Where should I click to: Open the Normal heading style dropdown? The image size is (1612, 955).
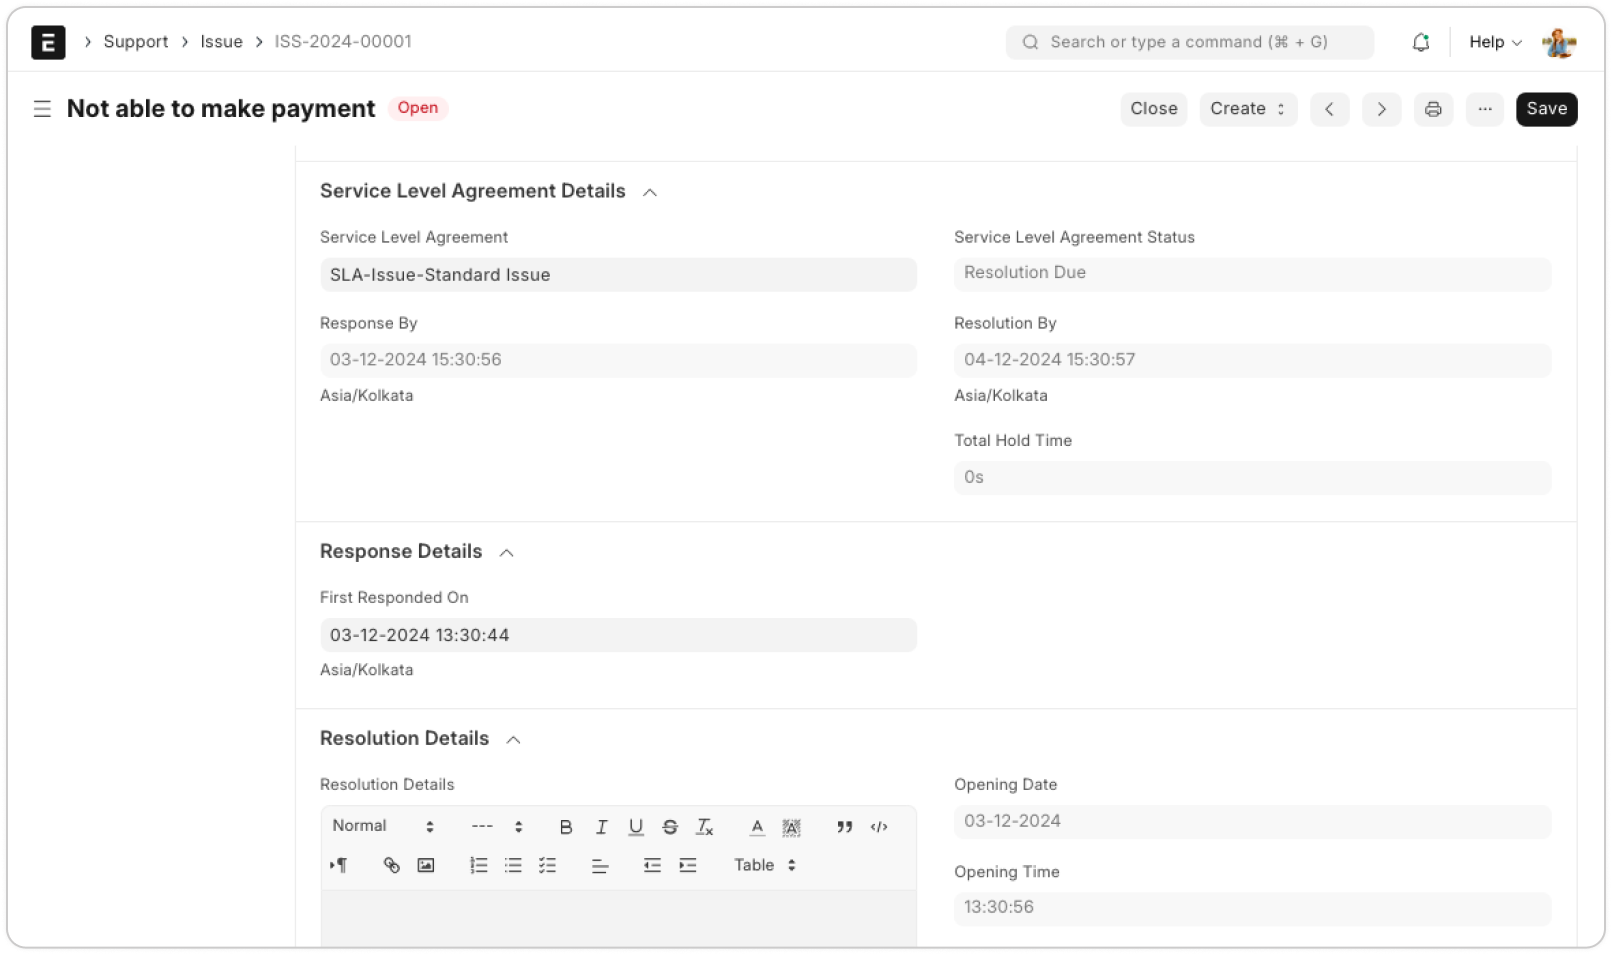click(383, 826)
